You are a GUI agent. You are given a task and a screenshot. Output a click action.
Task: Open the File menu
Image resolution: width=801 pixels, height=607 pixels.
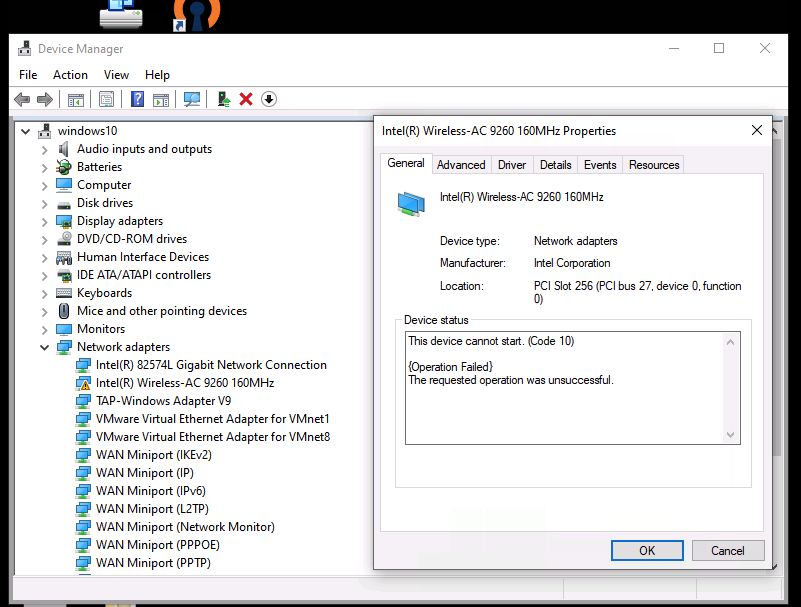pos(28,75)
